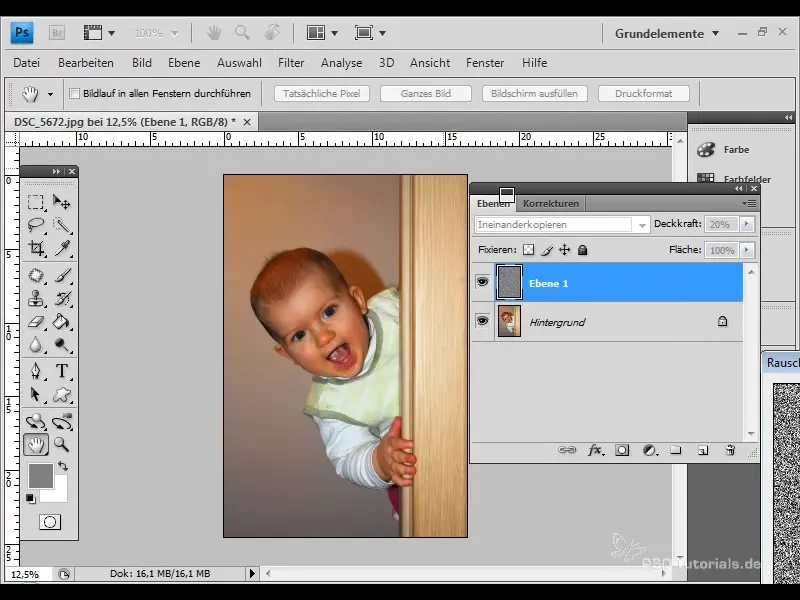This screenshot has width=800, height=600.
Task: Select the Paint Bucket tool
Action: (62, 321)
